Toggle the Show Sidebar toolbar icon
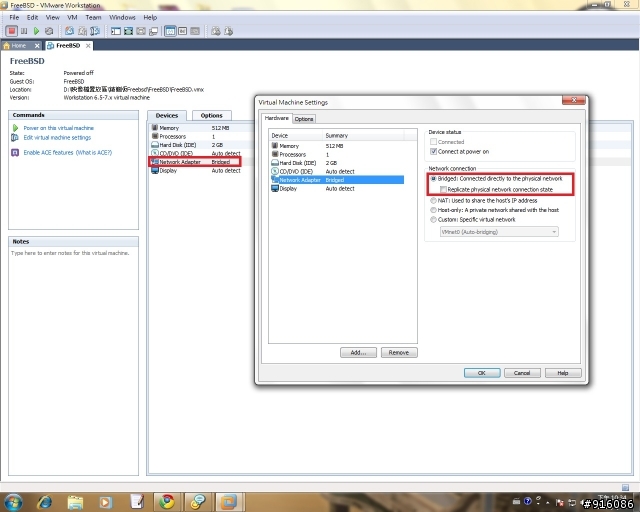This screenshot has width=640, height=512. click(116, 31)
